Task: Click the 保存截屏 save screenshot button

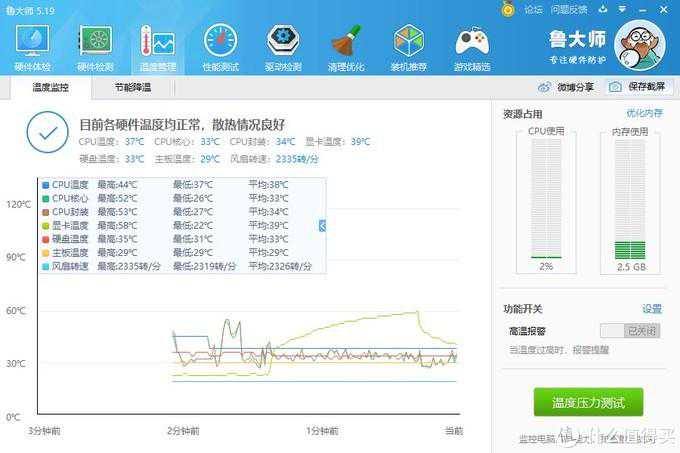Action: [x=638, y=87]
